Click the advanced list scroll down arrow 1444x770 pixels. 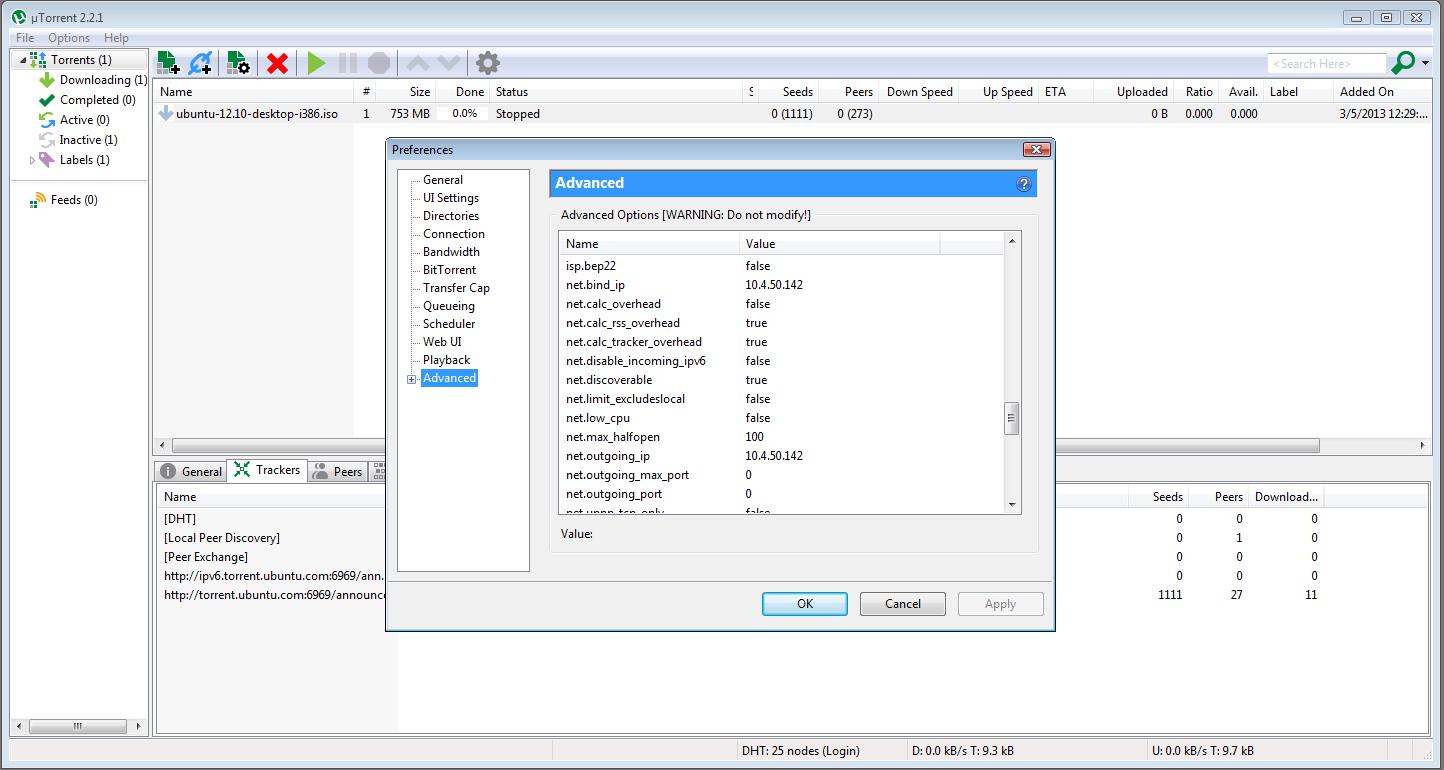(1012, 506)
